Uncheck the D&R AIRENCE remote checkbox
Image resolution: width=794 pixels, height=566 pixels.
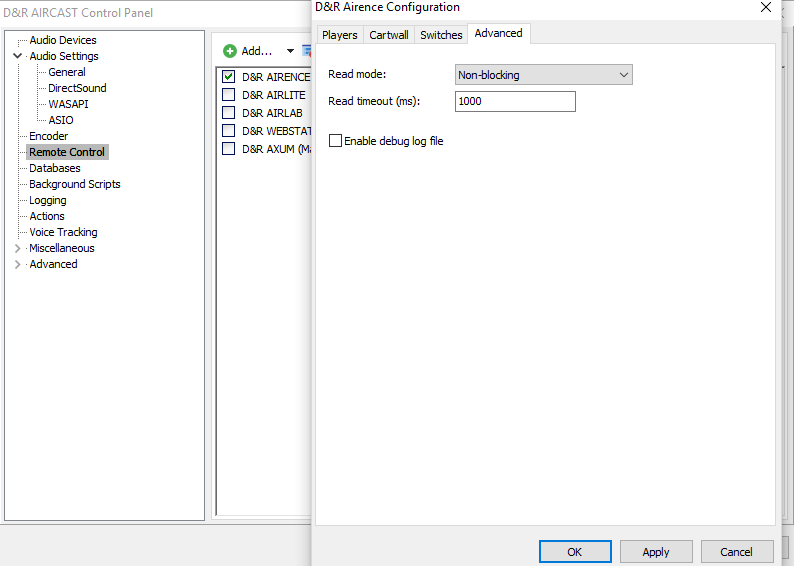229,77
